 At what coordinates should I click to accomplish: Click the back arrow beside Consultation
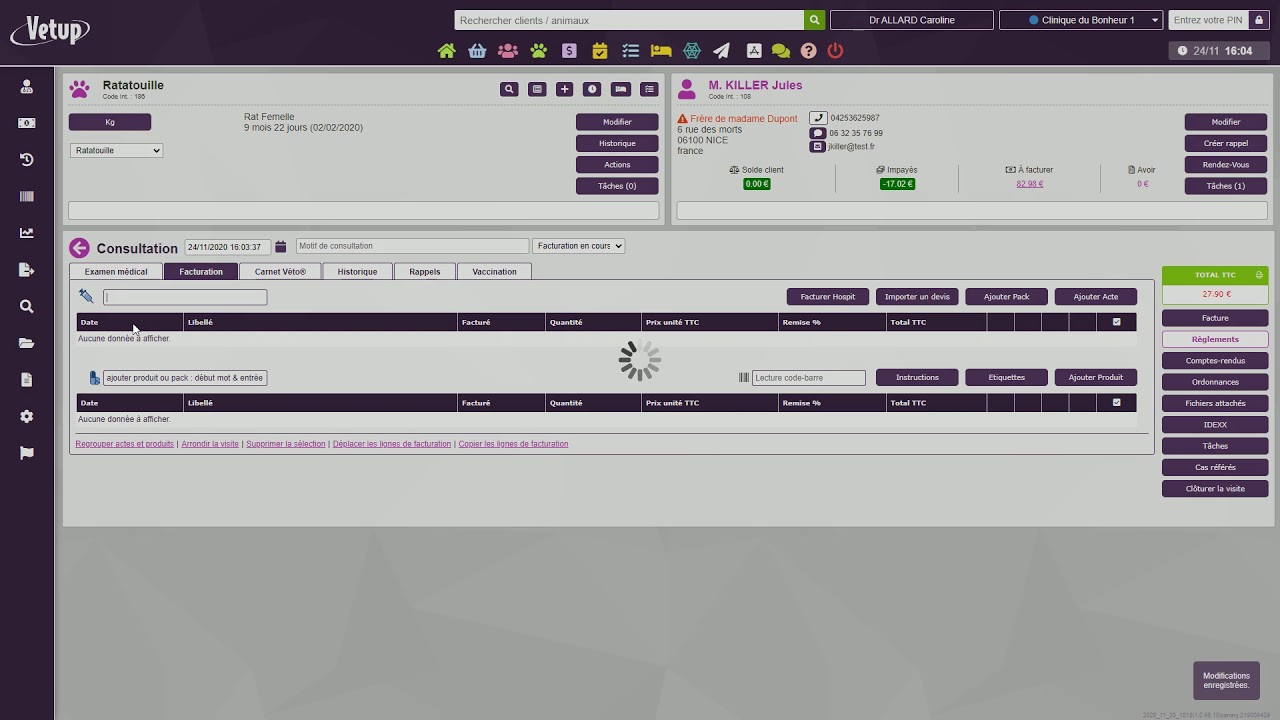[79, 248]
